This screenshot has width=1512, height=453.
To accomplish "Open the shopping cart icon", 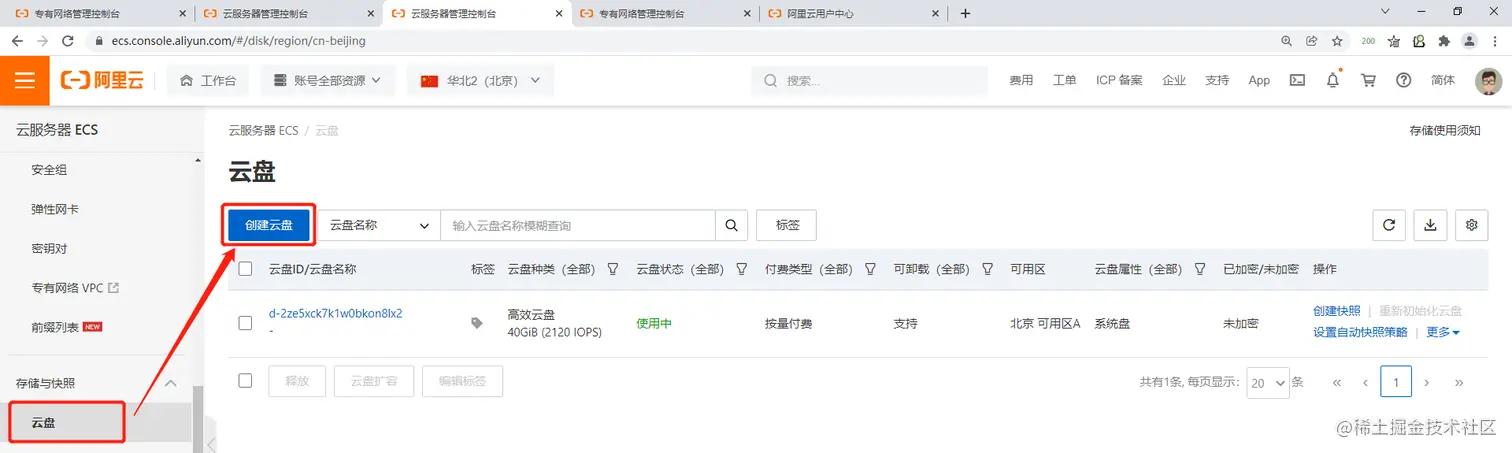I will tap(1368, 81).
